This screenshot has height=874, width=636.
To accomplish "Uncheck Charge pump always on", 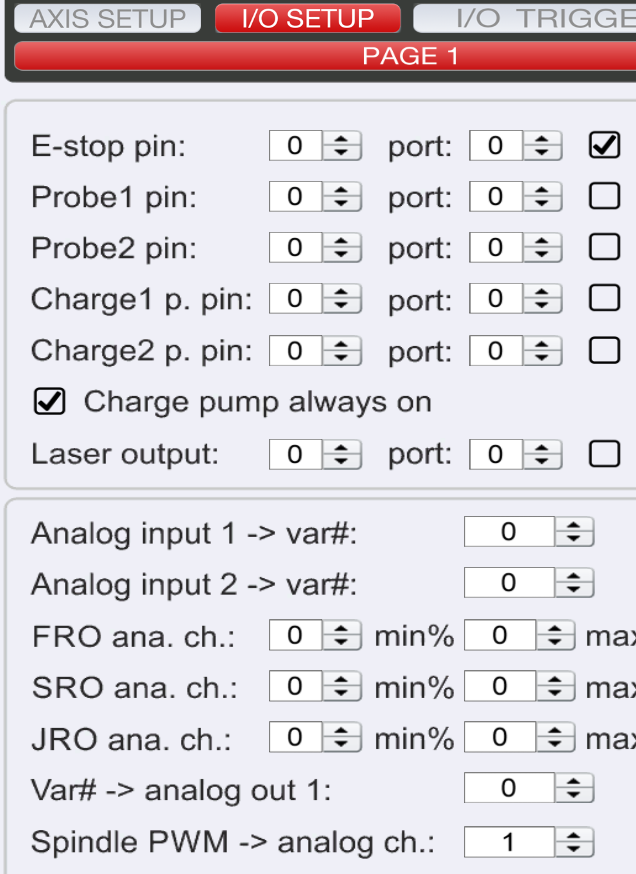I will pyautogui.click(x=47, y=401).
